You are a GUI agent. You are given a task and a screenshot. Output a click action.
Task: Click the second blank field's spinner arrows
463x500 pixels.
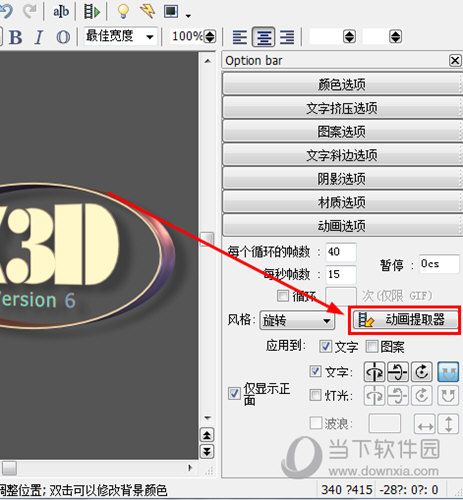click(x=395, y=36)
